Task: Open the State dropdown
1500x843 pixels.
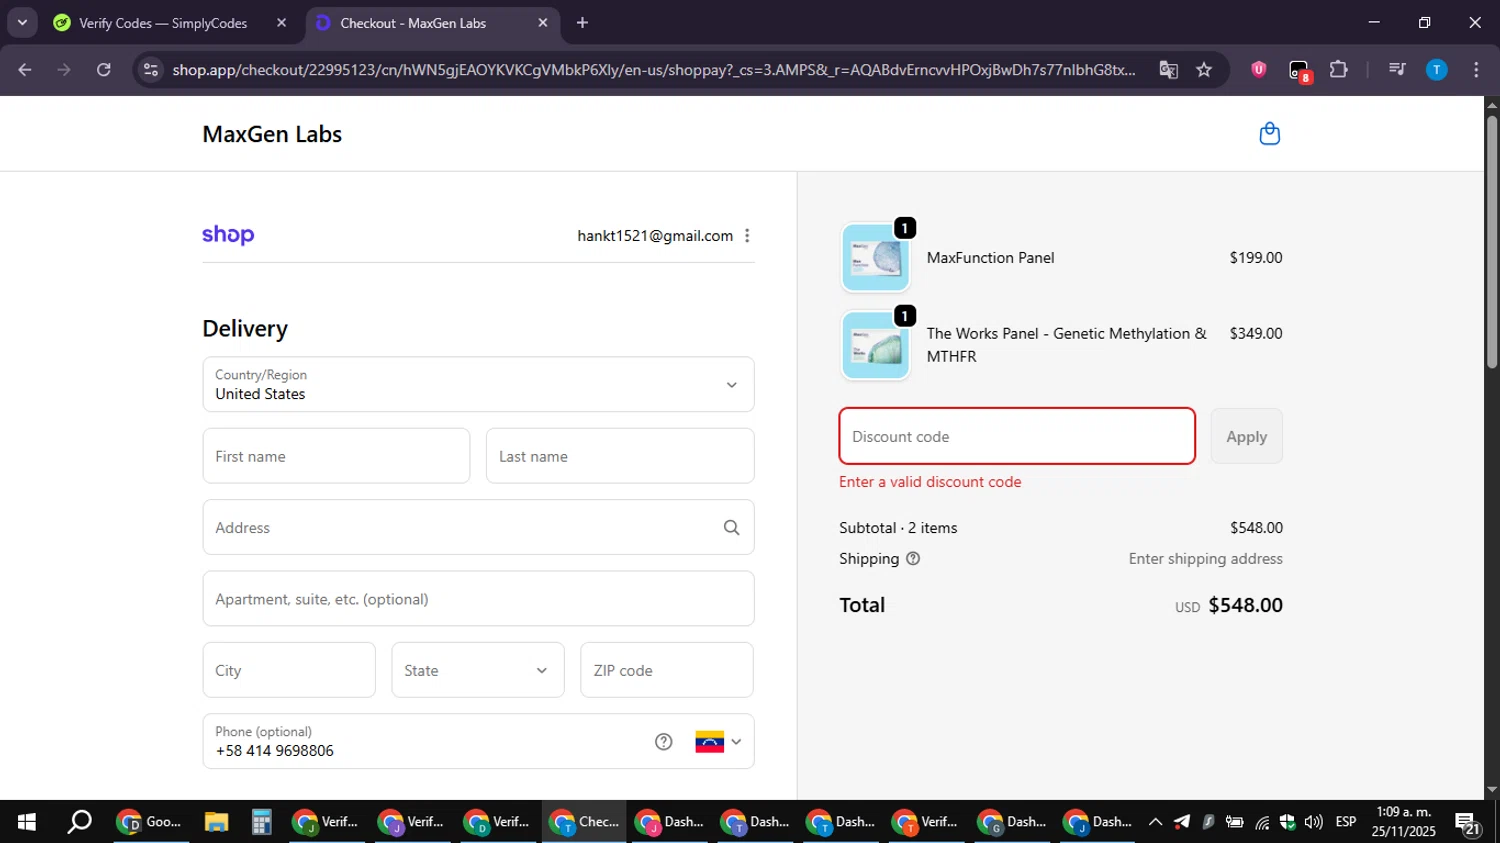Action: coord(477,670)
